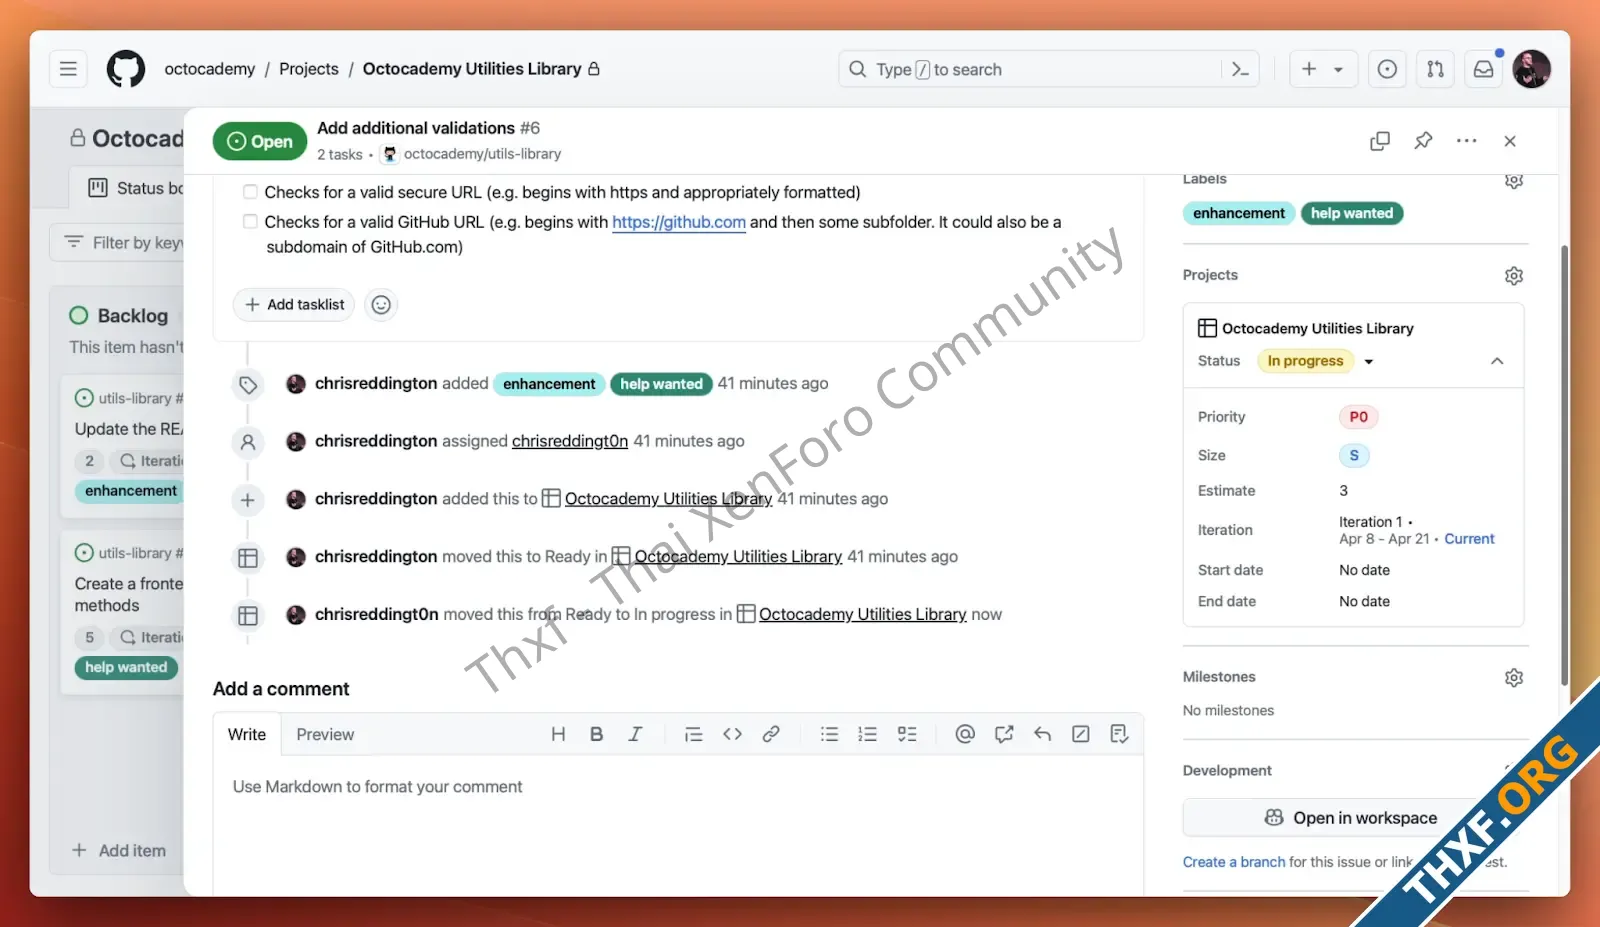Click the help wanted label in sidebar
Image resolution: width=1600 pixels, height=927 pixels.
pos(1352,213)
